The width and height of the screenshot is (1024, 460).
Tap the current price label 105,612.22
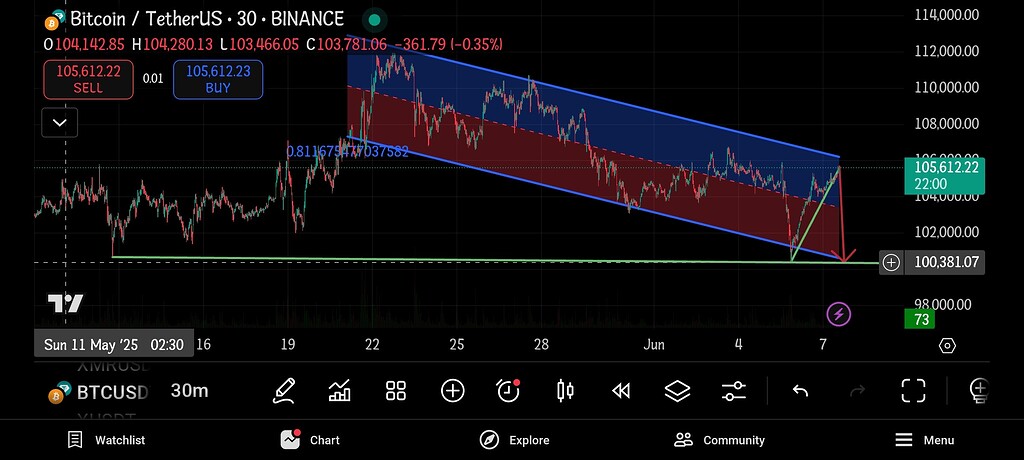coord(944,176)
